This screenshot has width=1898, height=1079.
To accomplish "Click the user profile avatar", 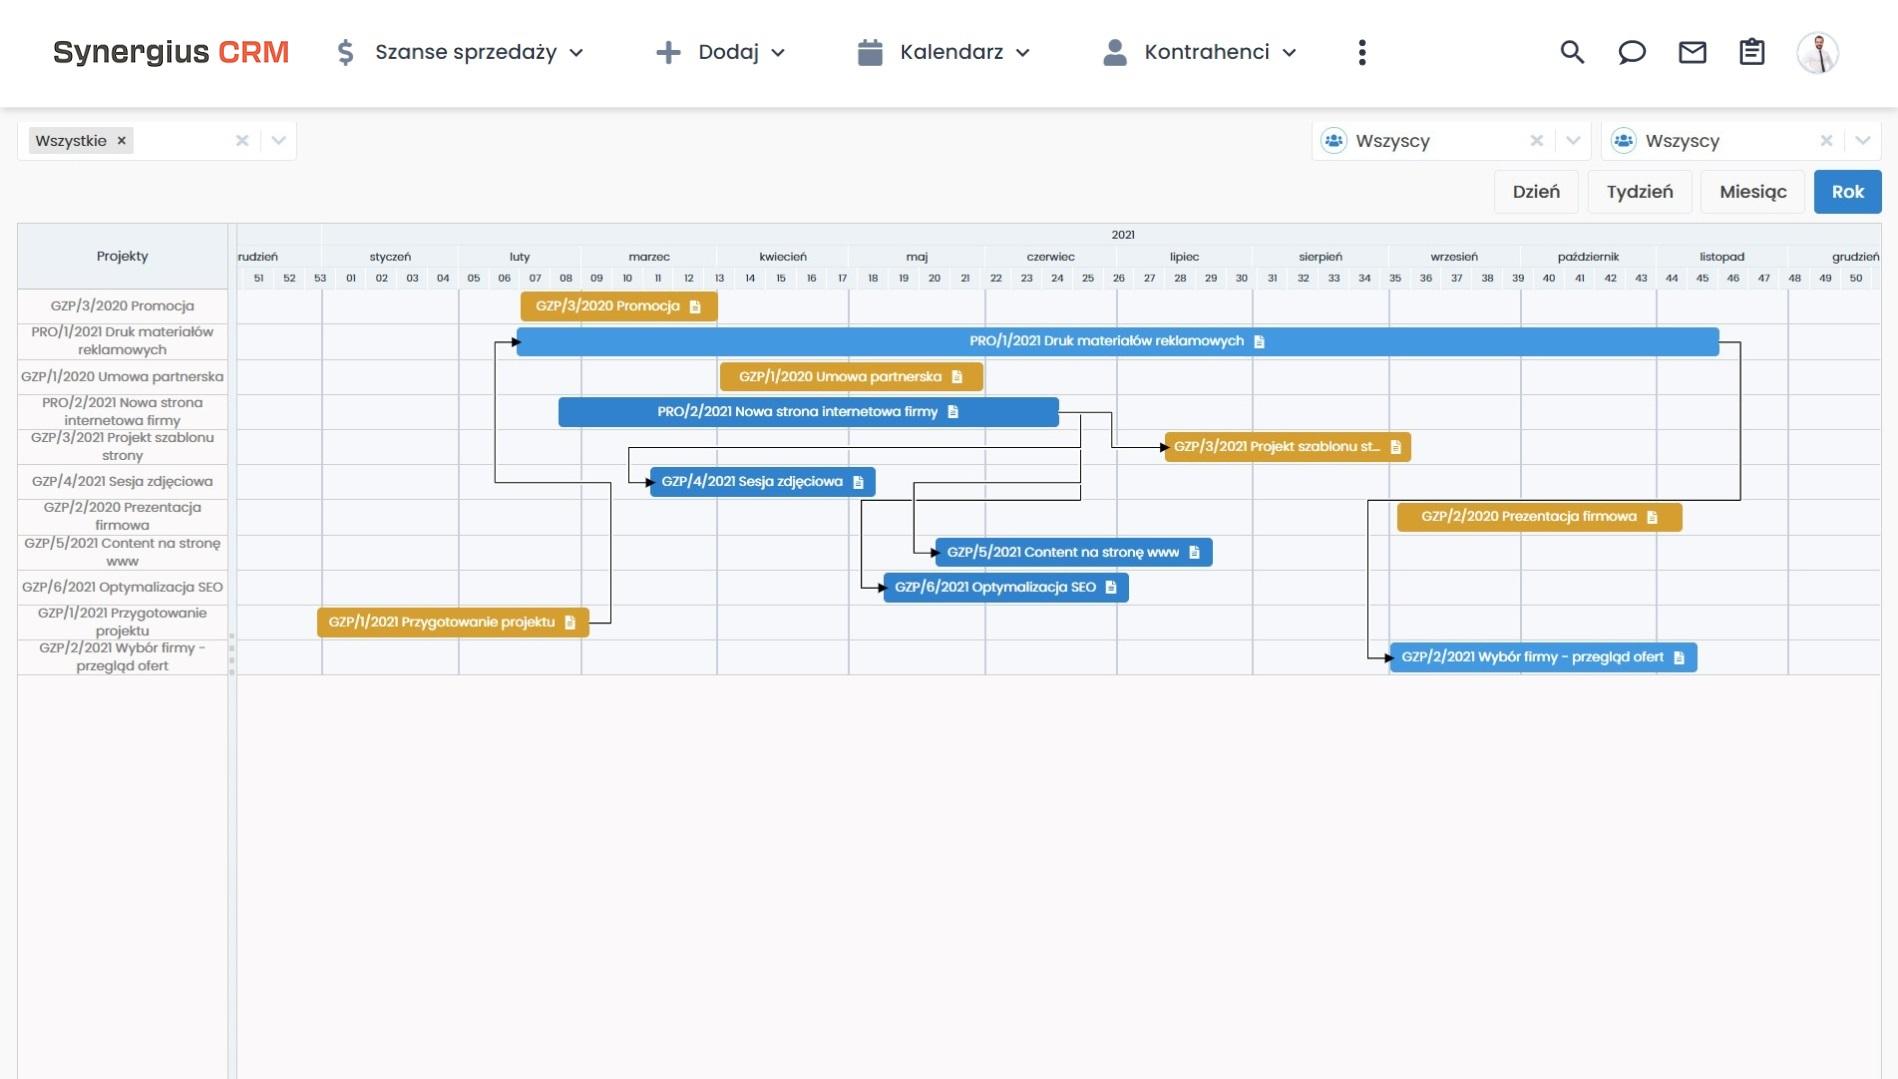I will pos(1819,52).
